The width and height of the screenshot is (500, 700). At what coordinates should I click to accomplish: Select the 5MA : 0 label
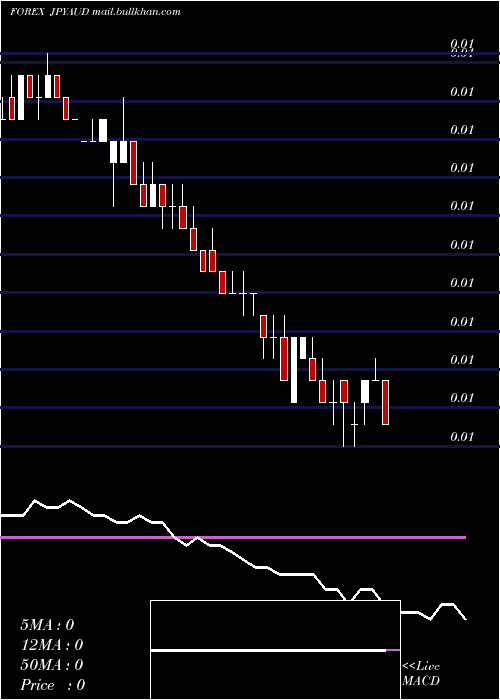tap(47, 625)
